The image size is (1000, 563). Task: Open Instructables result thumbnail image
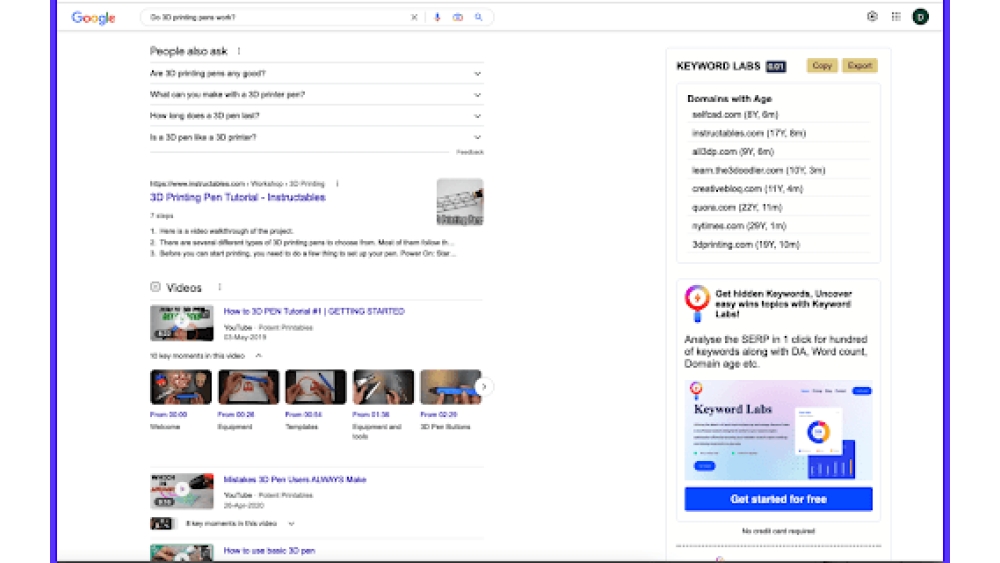tap(460, 202)
